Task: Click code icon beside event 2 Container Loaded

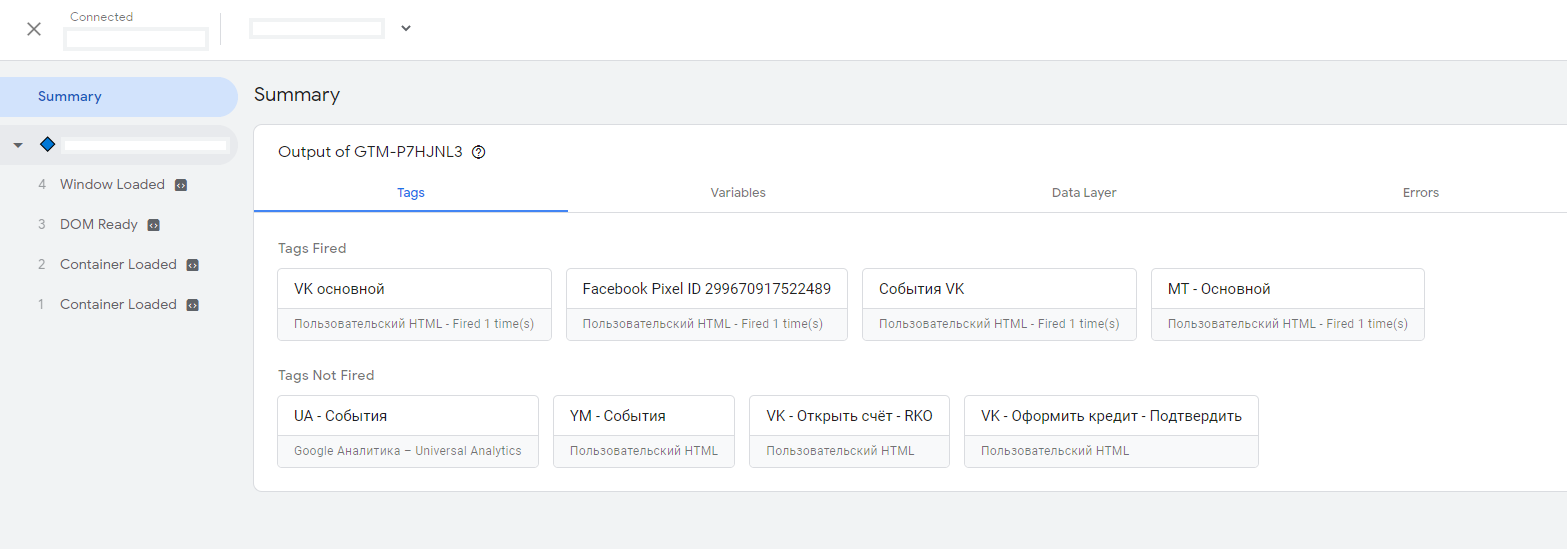Action: pos(193,265)
